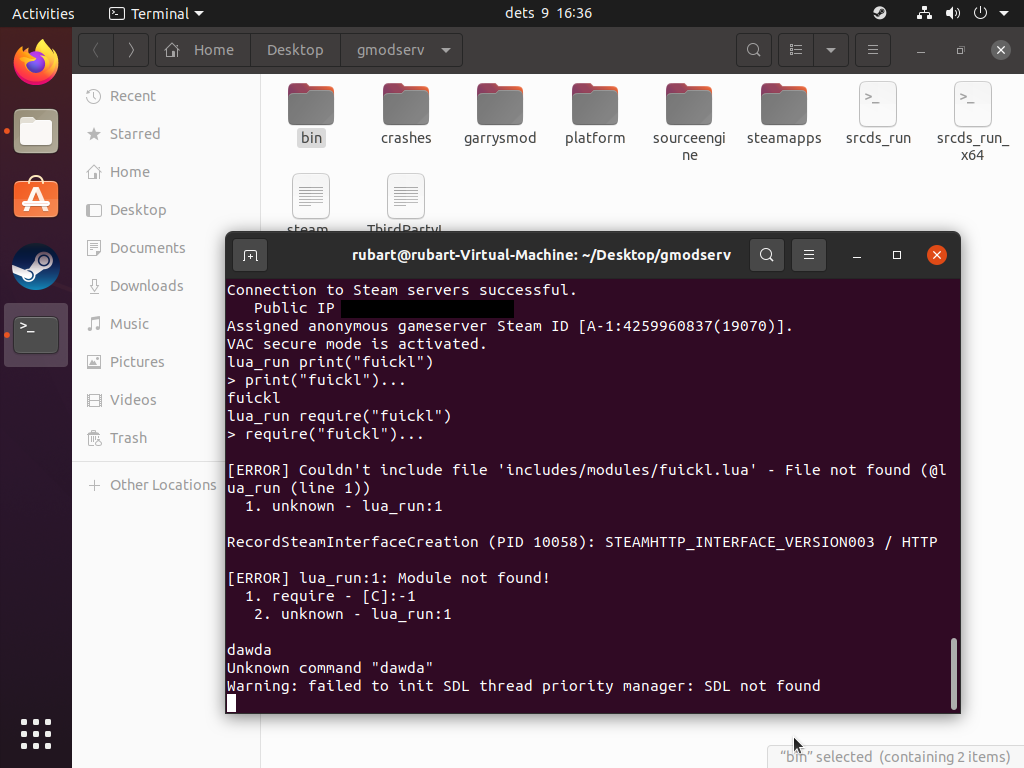Image resolution: width=1024 pixels, height=768 pixels.
Task: Select the crashes folder
Action: (406, 114)
